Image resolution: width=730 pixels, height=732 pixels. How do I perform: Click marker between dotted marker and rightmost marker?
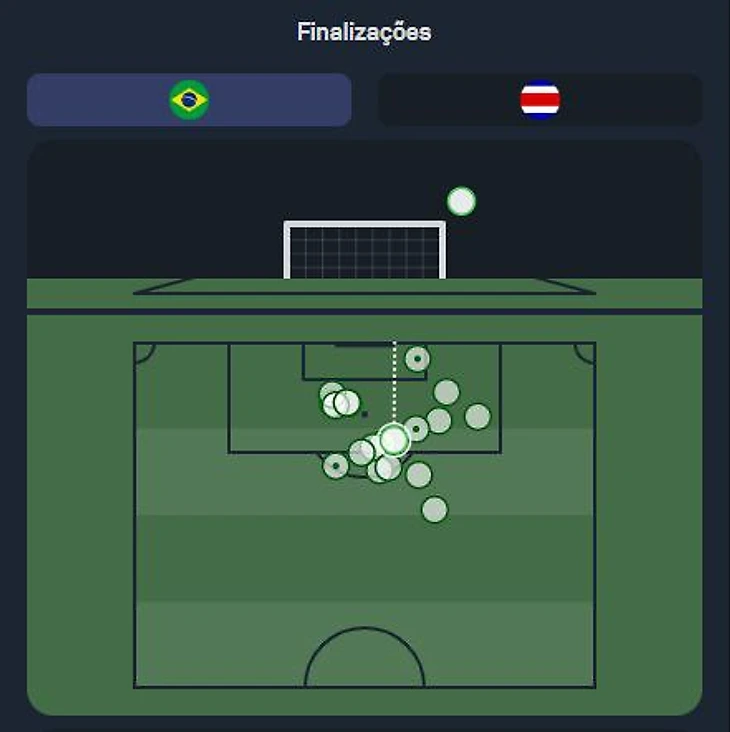[x=439, y=421]
